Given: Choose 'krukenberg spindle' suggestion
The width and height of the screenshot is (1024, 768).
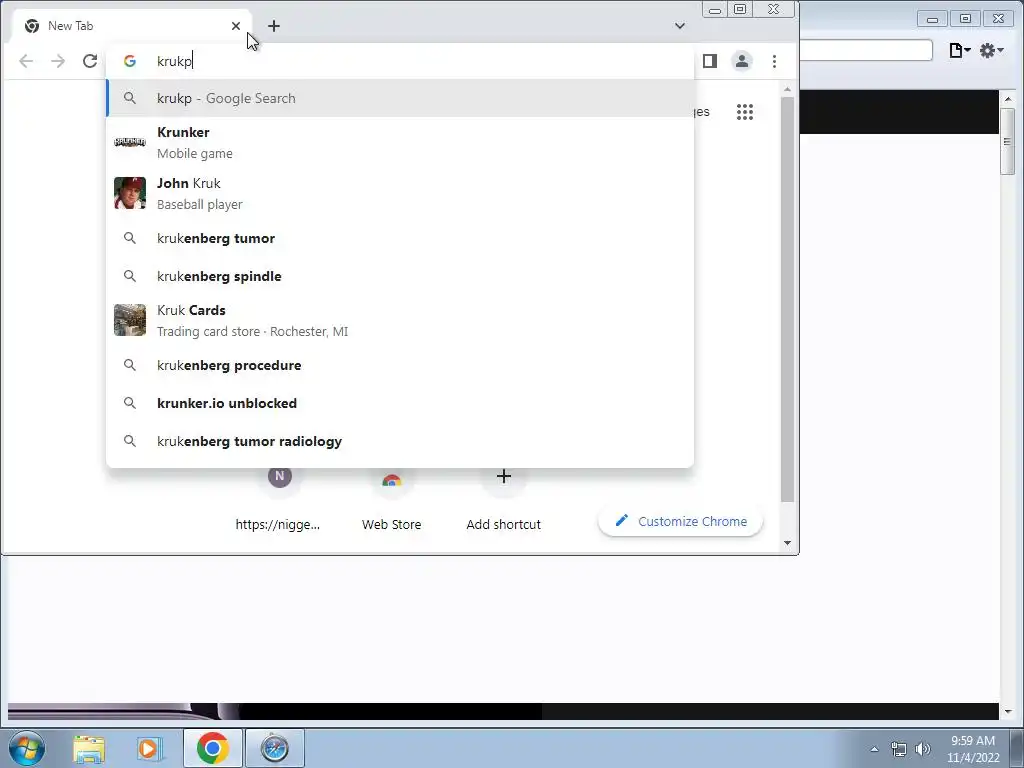Looking at the screenshot, I should 400,276.
